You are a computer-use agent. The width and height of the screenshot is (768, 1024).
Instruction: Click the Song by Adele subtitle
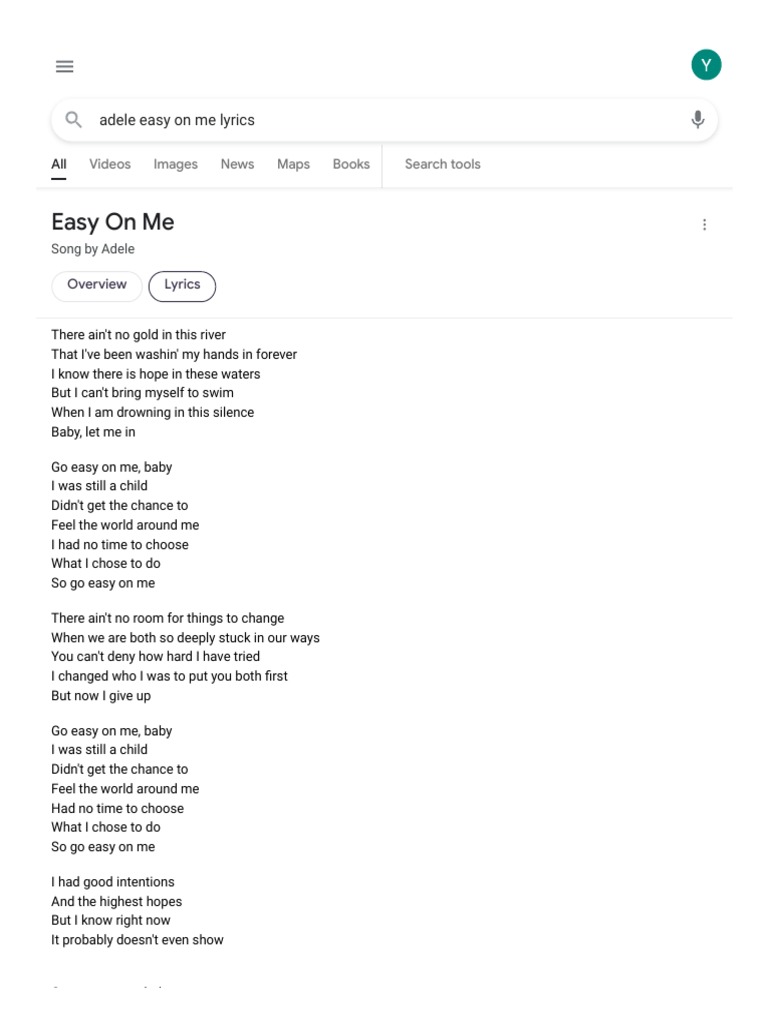93,249
